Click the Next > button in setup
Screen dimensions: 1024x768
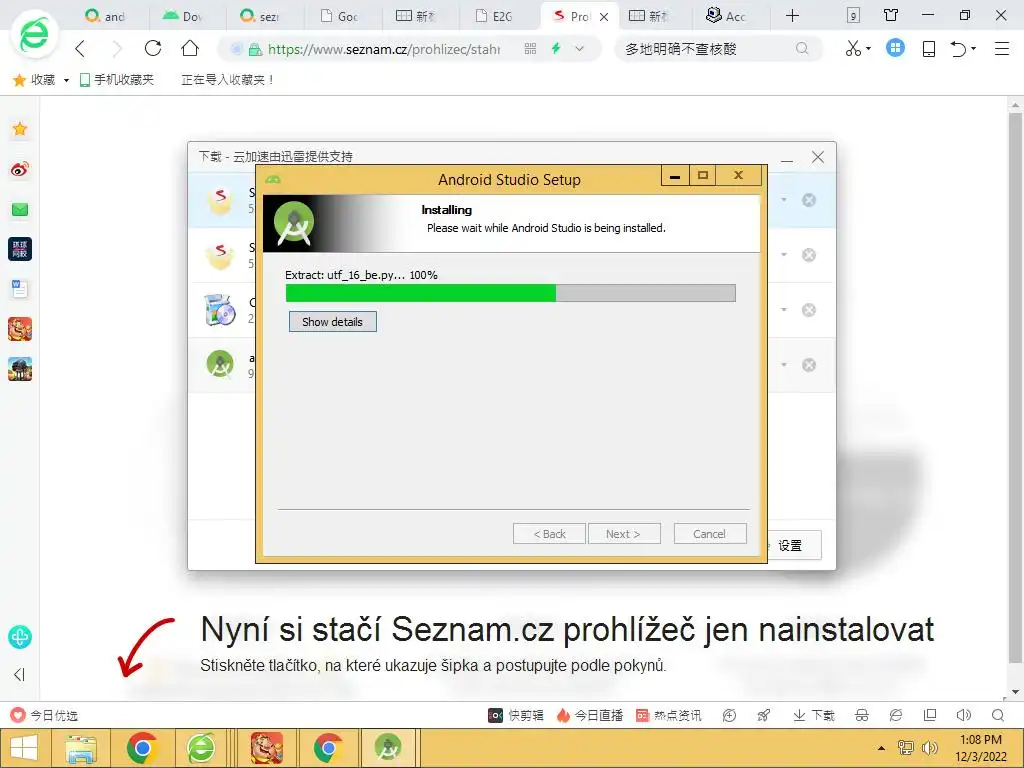coord(624,534)
